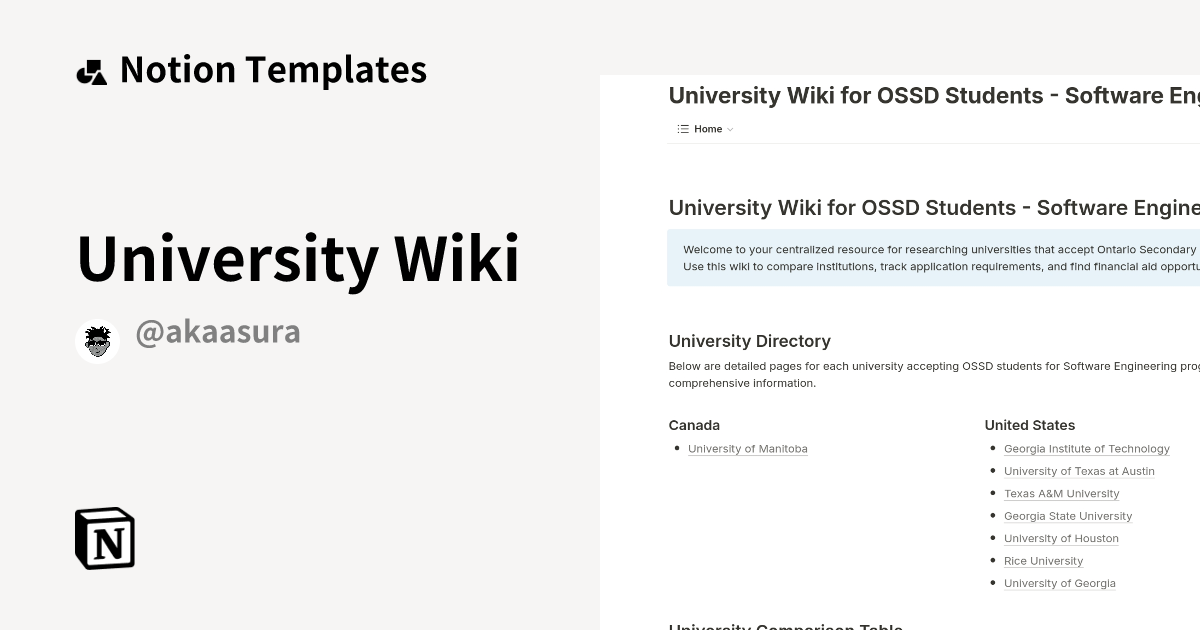1200x630 pixels.
Task: Select the bullet marker beside University of Manitoba
Action: click(x=677, y=448)
